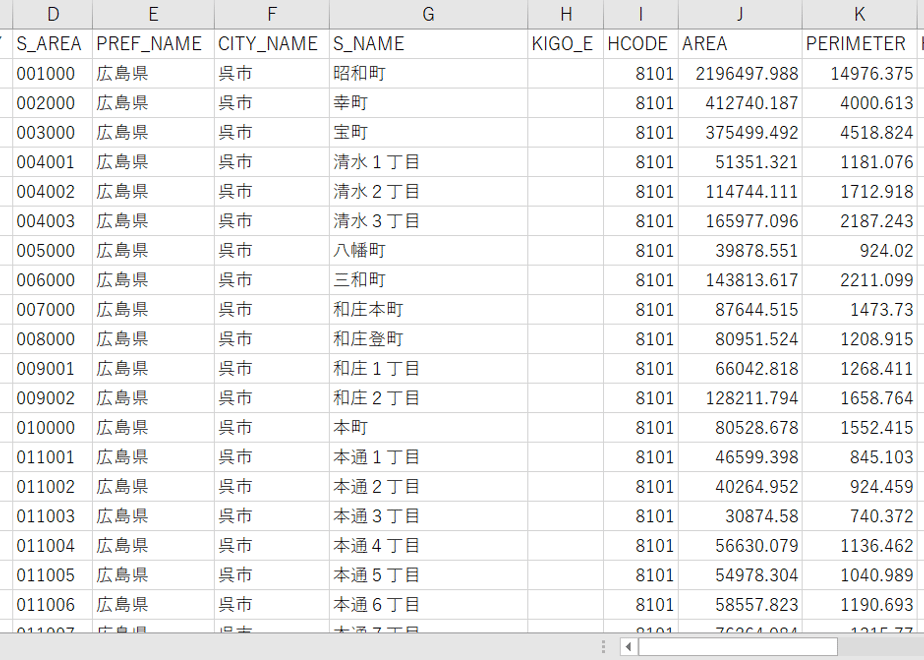
Task: Select AREA value 30874.58
Action: click(740, 516)
